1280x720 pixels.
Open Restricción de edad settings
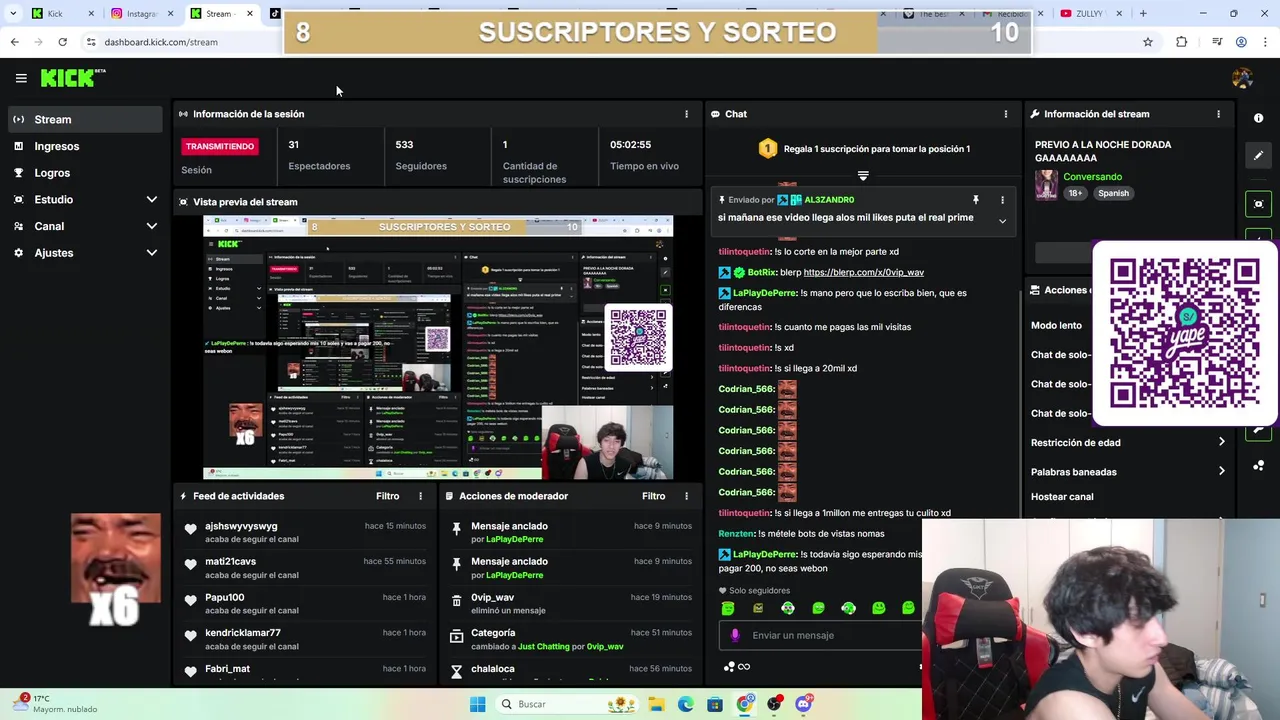1128,442
